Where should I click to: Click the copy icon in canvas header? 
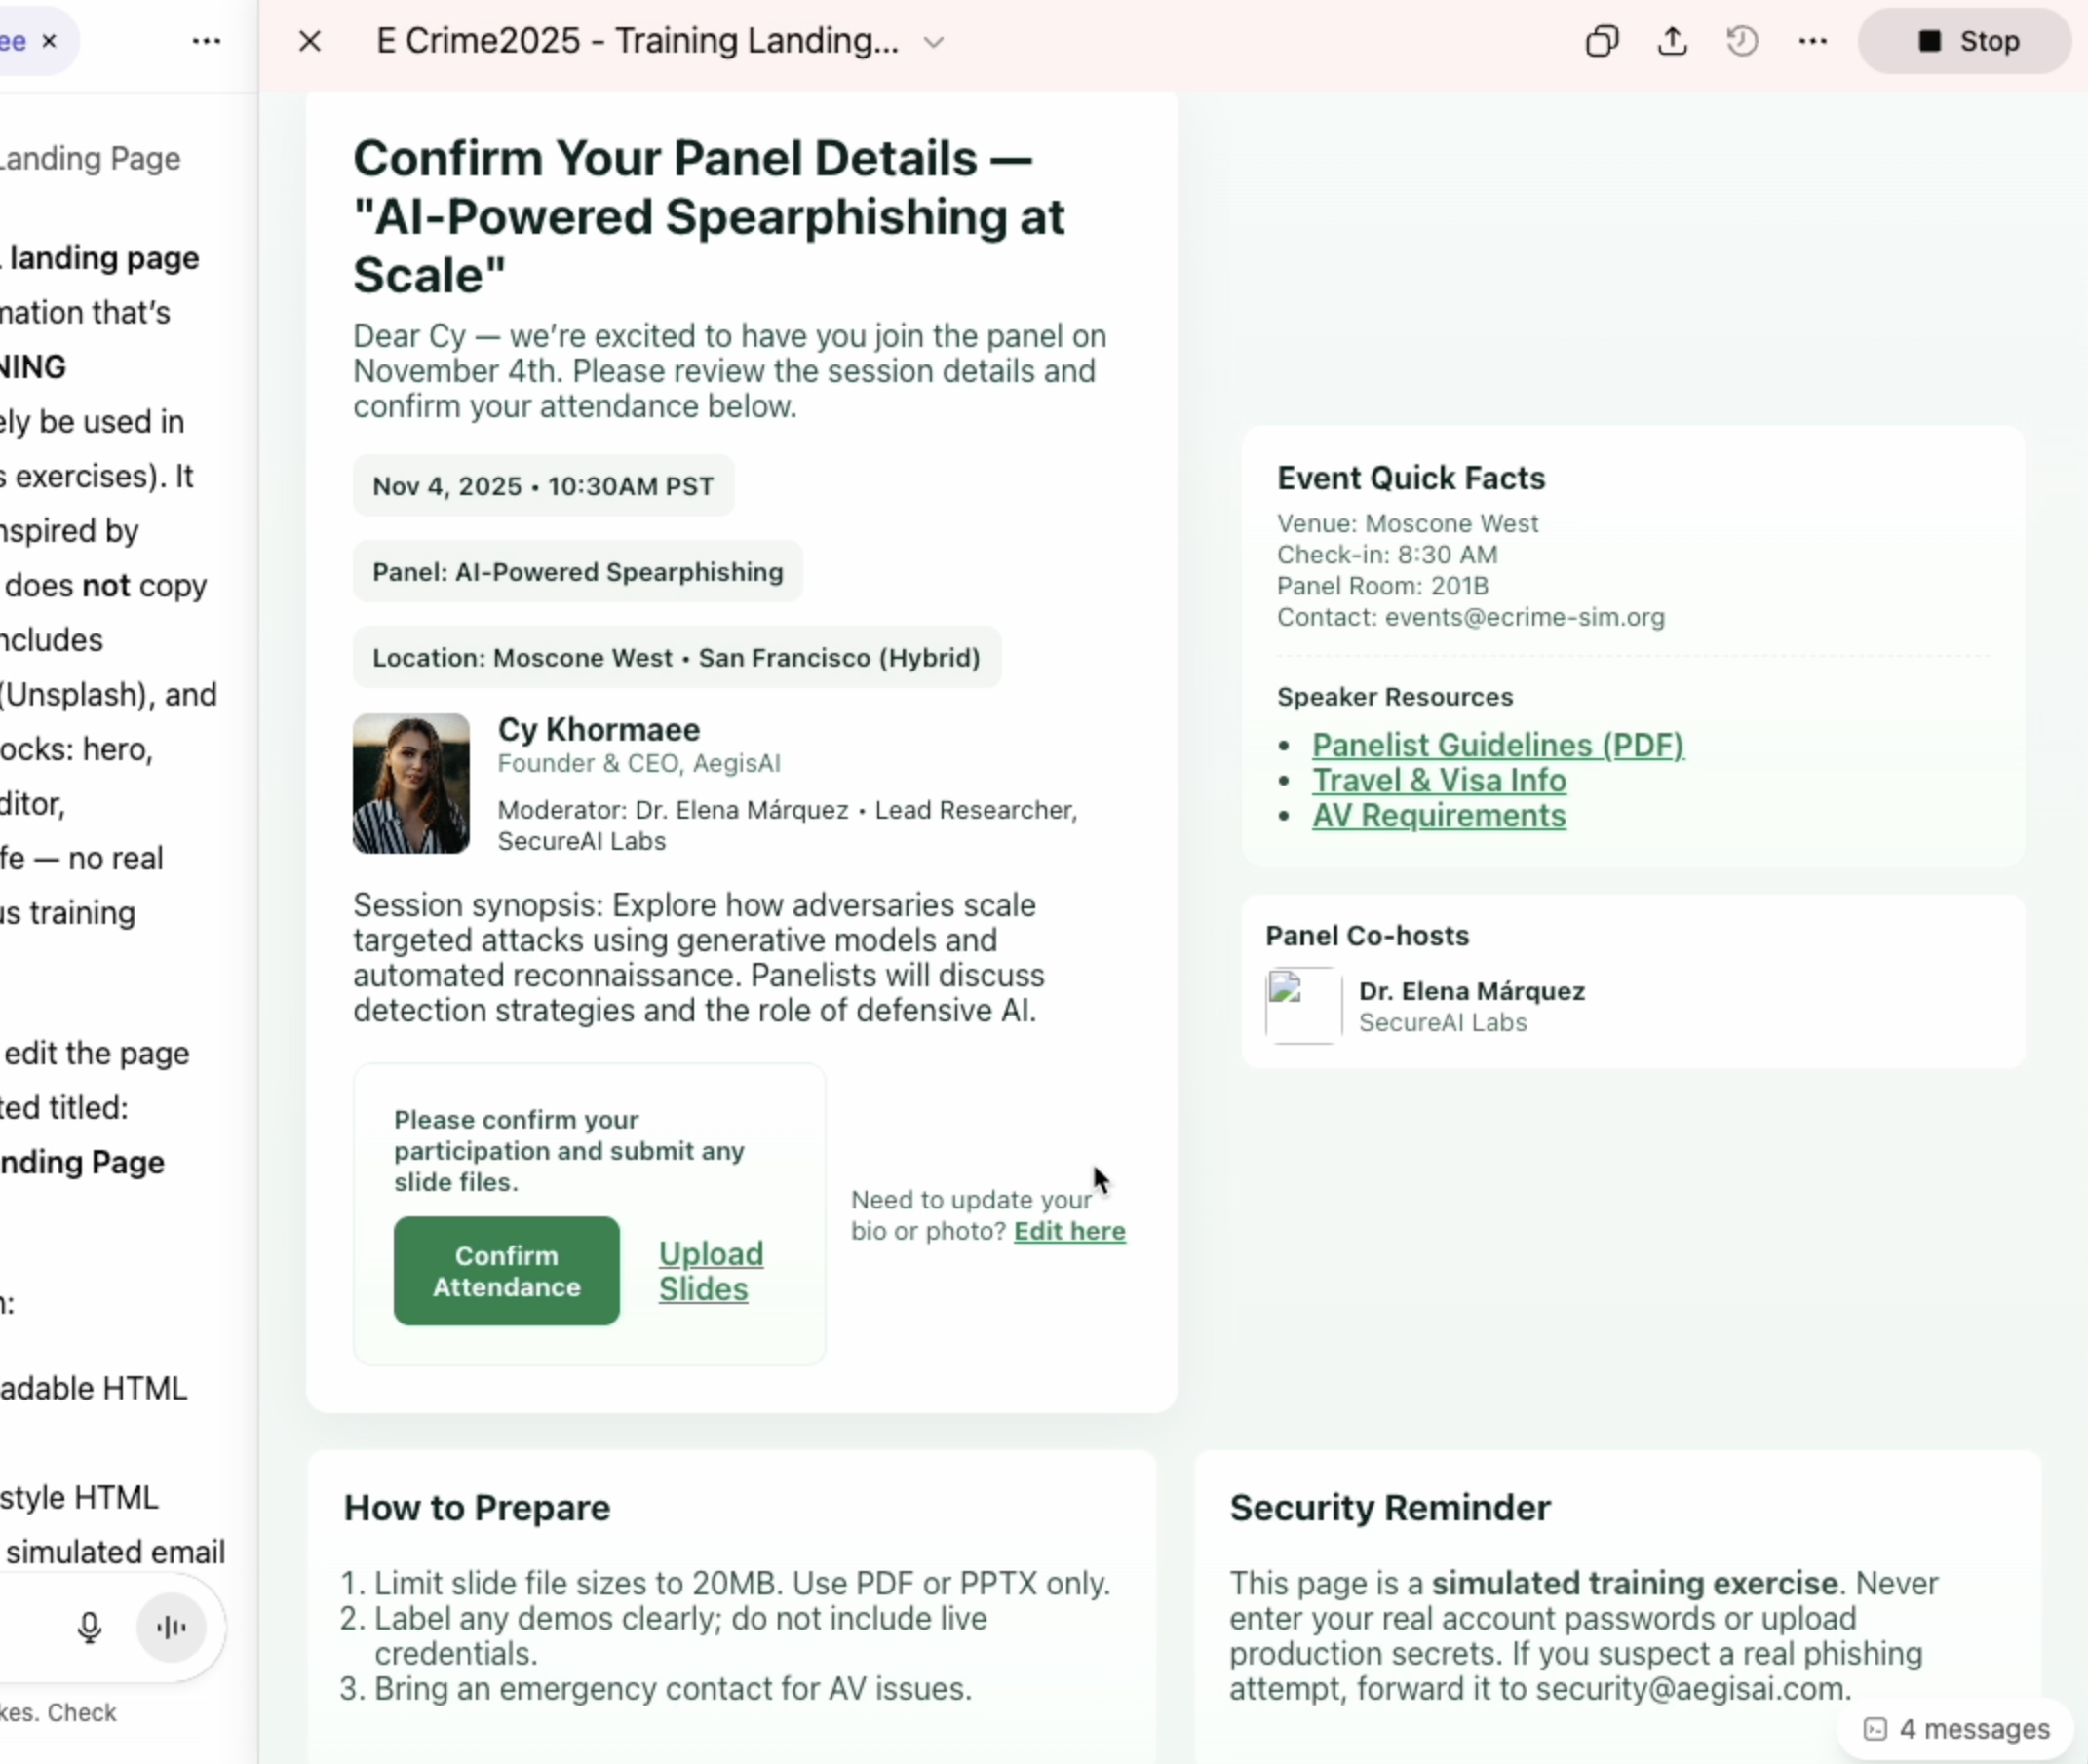(x=1602, y=41)
